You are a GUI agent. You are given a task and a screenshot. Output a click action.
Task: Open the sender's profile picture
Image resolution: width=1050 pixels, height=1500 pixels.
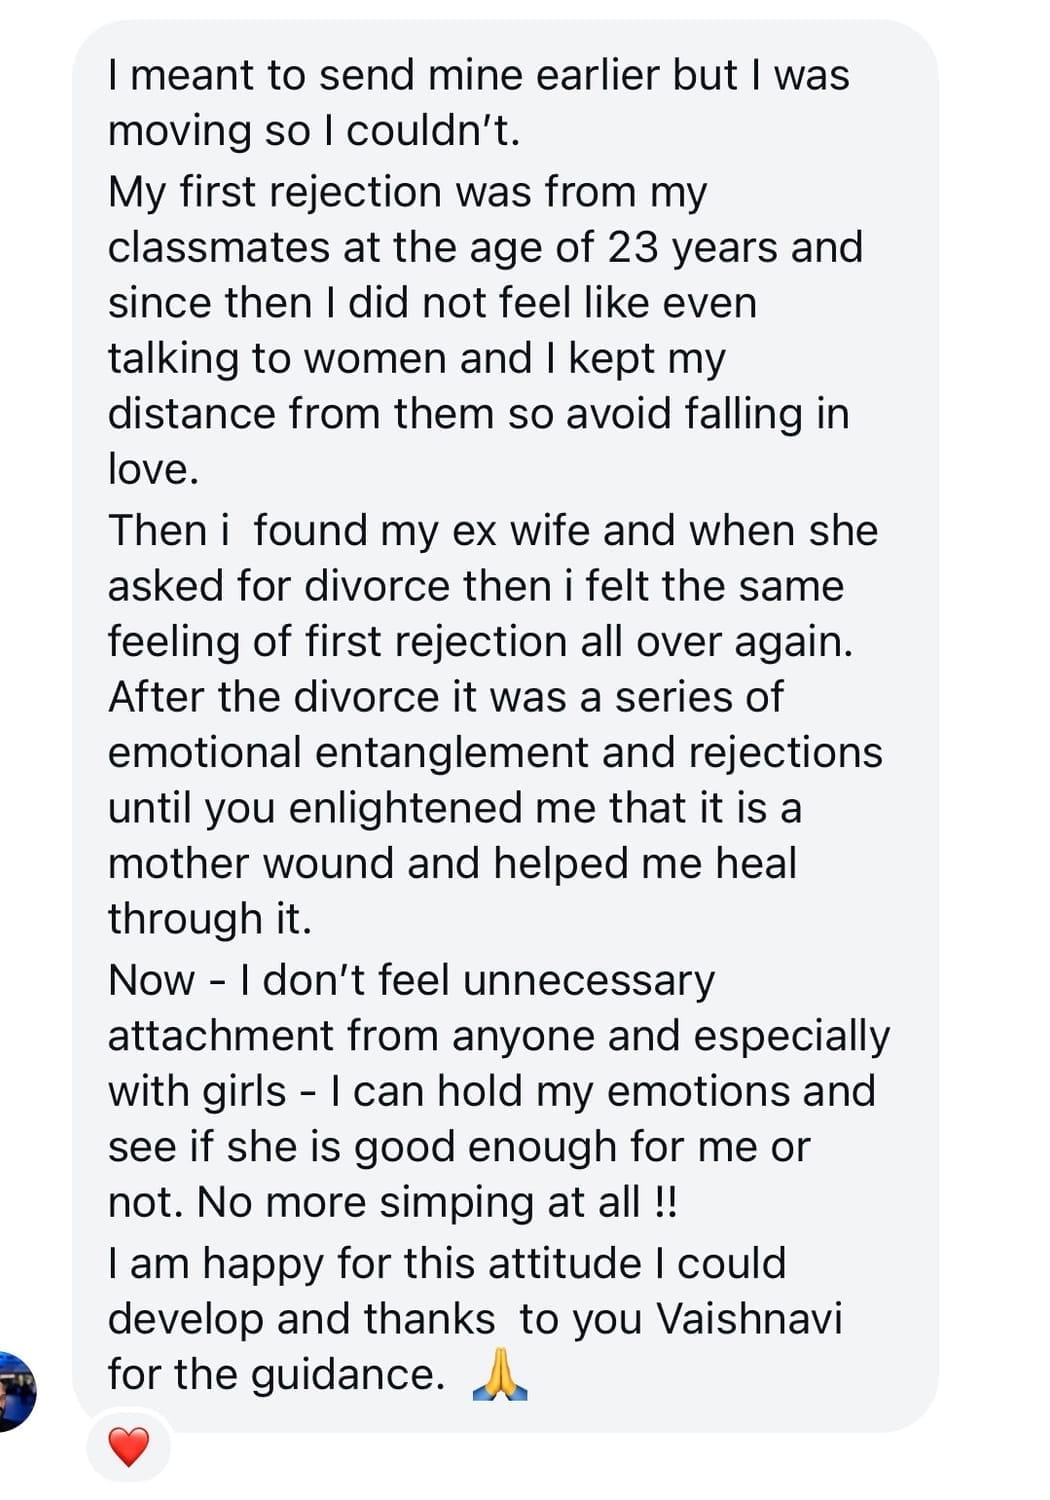coord(16,1390)
